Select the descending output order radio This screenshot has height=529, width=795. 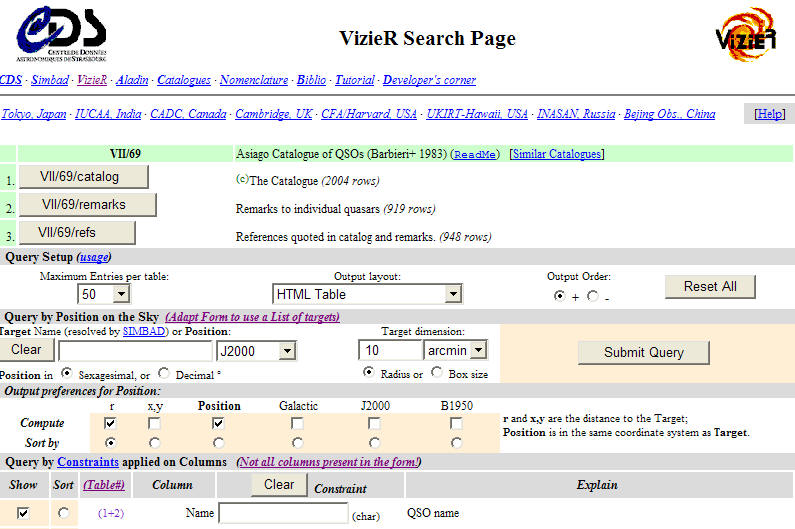pos(593,296)
